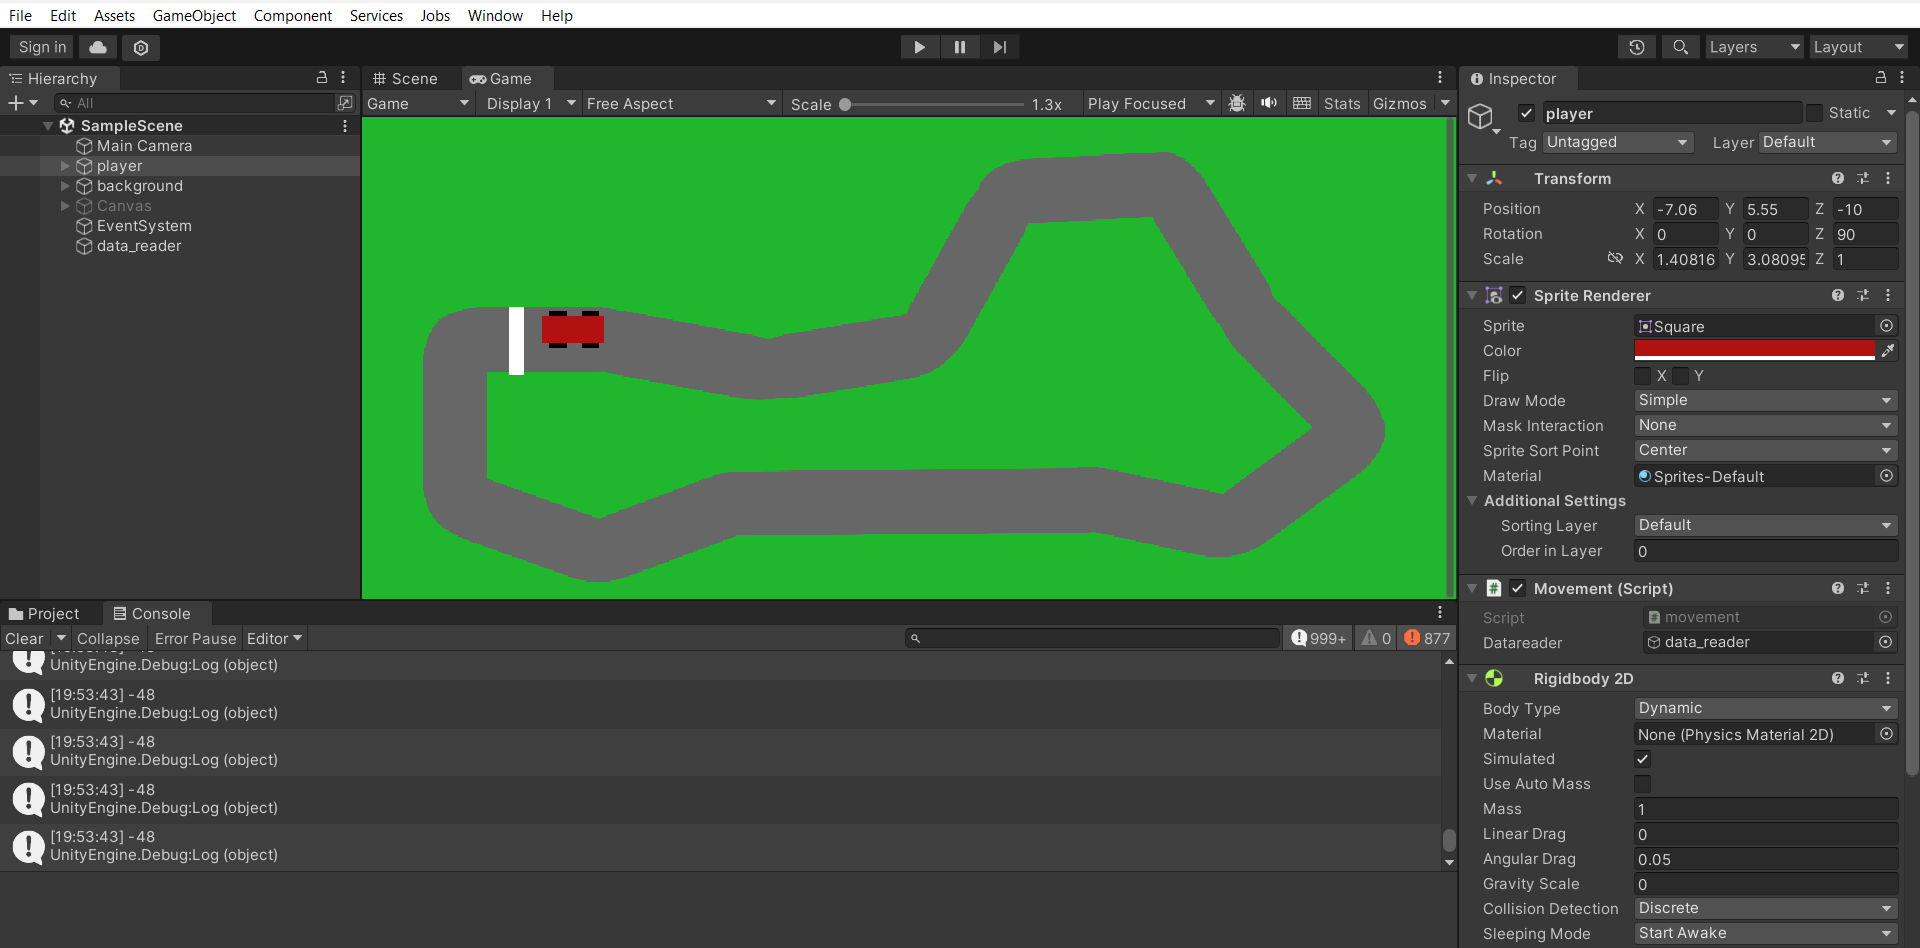Click the Step frame button
The width and height of the screenshot is (1920, 948).
(999, 47)
